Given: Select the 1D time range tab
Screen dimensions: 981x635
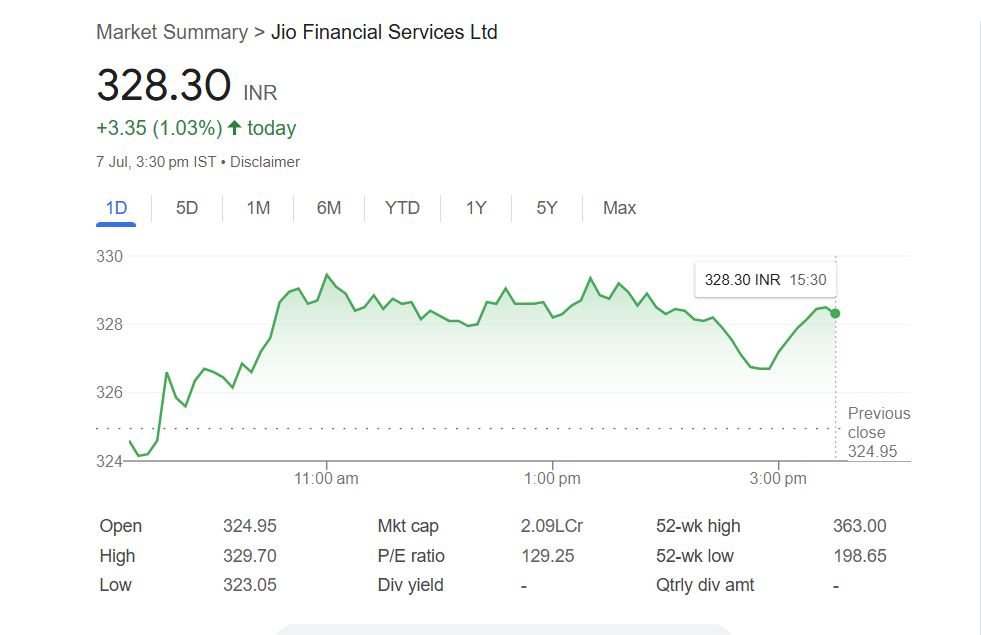Looking at the screenshot, I should pos(117,208).
